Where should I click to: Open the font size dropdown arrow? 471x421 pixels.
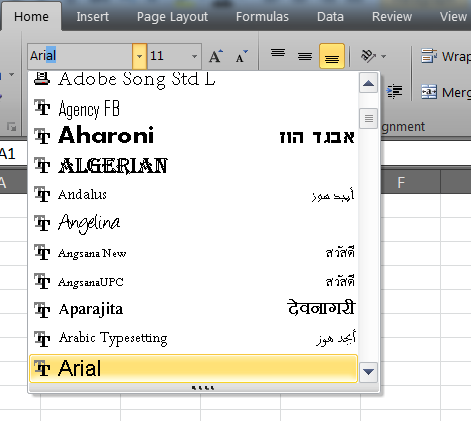[194, 56]
